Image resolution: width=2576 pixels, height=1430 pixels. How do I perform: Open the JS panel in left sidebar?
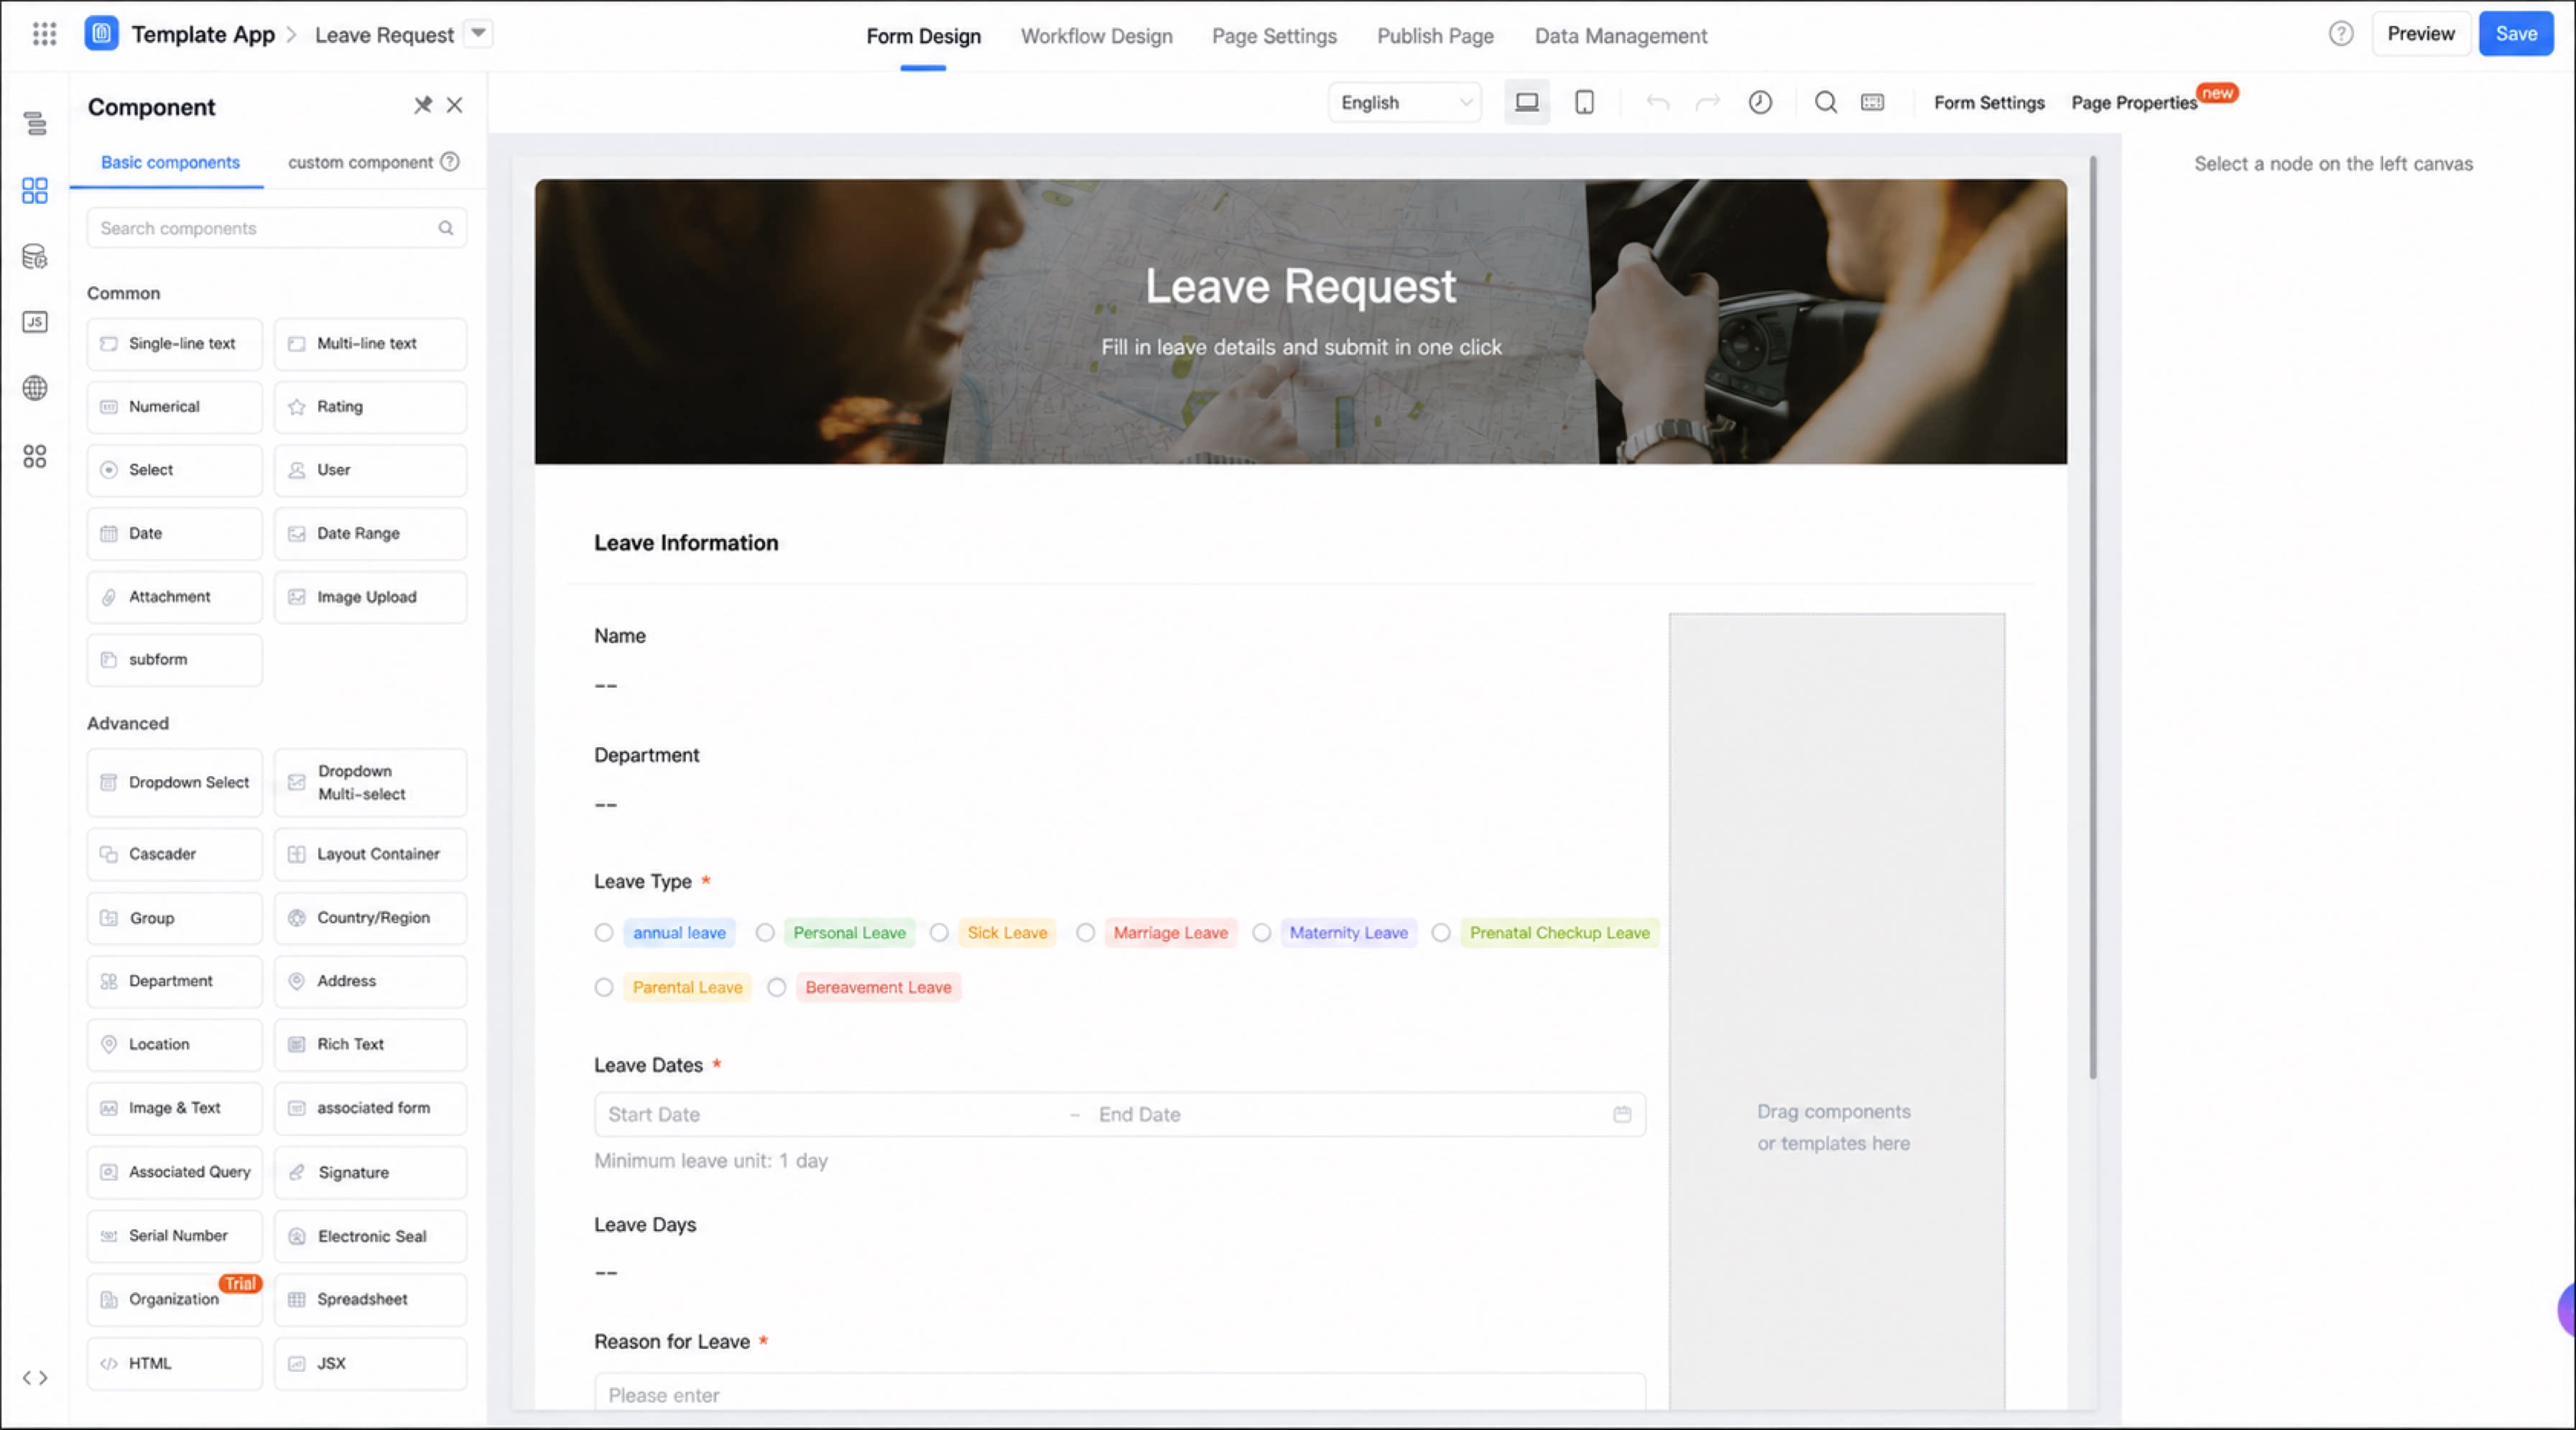click(x=35, y=322)
